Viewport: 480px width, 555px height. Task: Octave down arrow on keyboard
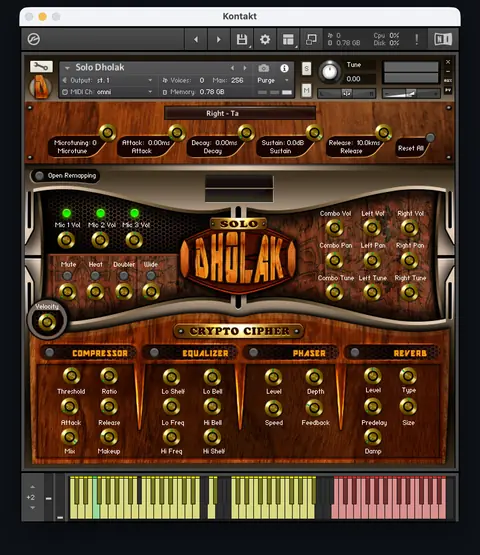33,508
